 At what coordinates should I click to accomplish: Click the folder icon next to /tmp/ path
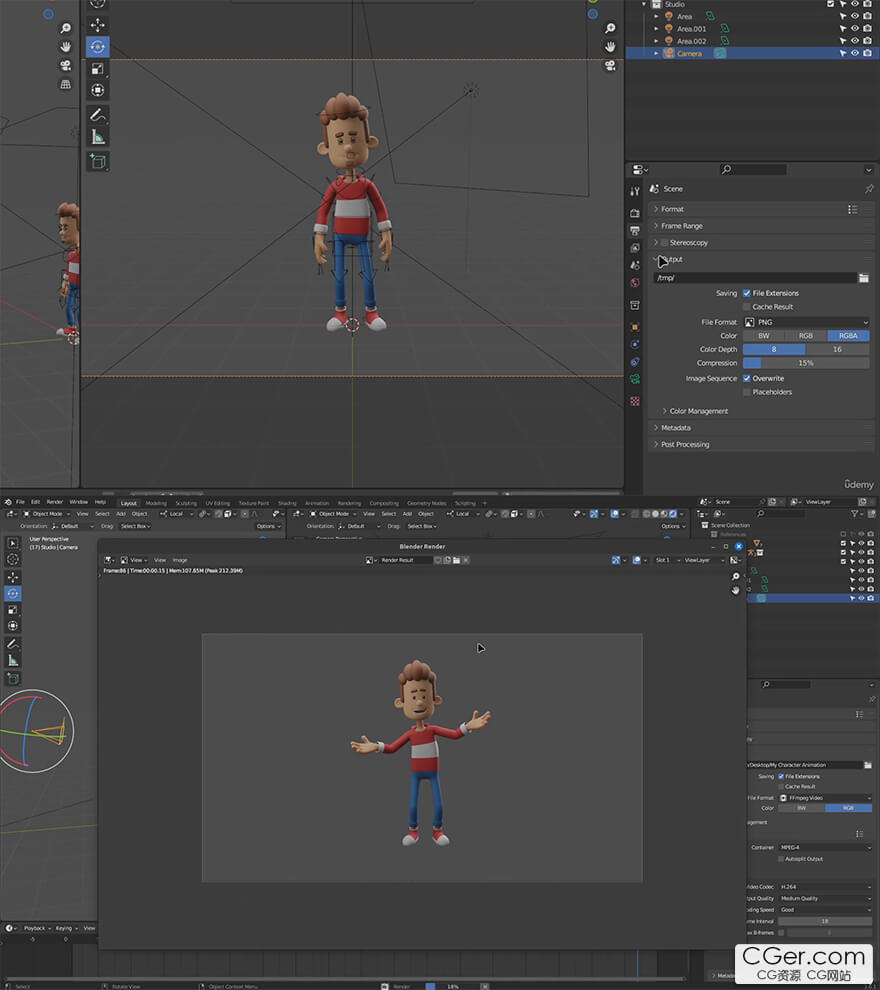pyautogui.click(x=864, y=278)
